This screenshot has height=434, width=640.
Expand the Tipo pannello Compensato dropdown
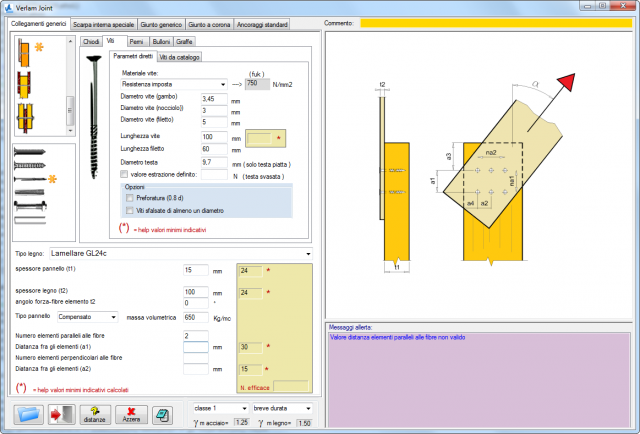pos(87,316)
